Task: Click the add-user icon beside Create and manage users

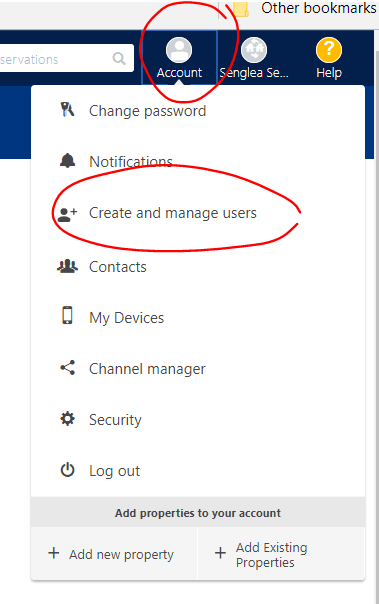Action: pos(67,215)
